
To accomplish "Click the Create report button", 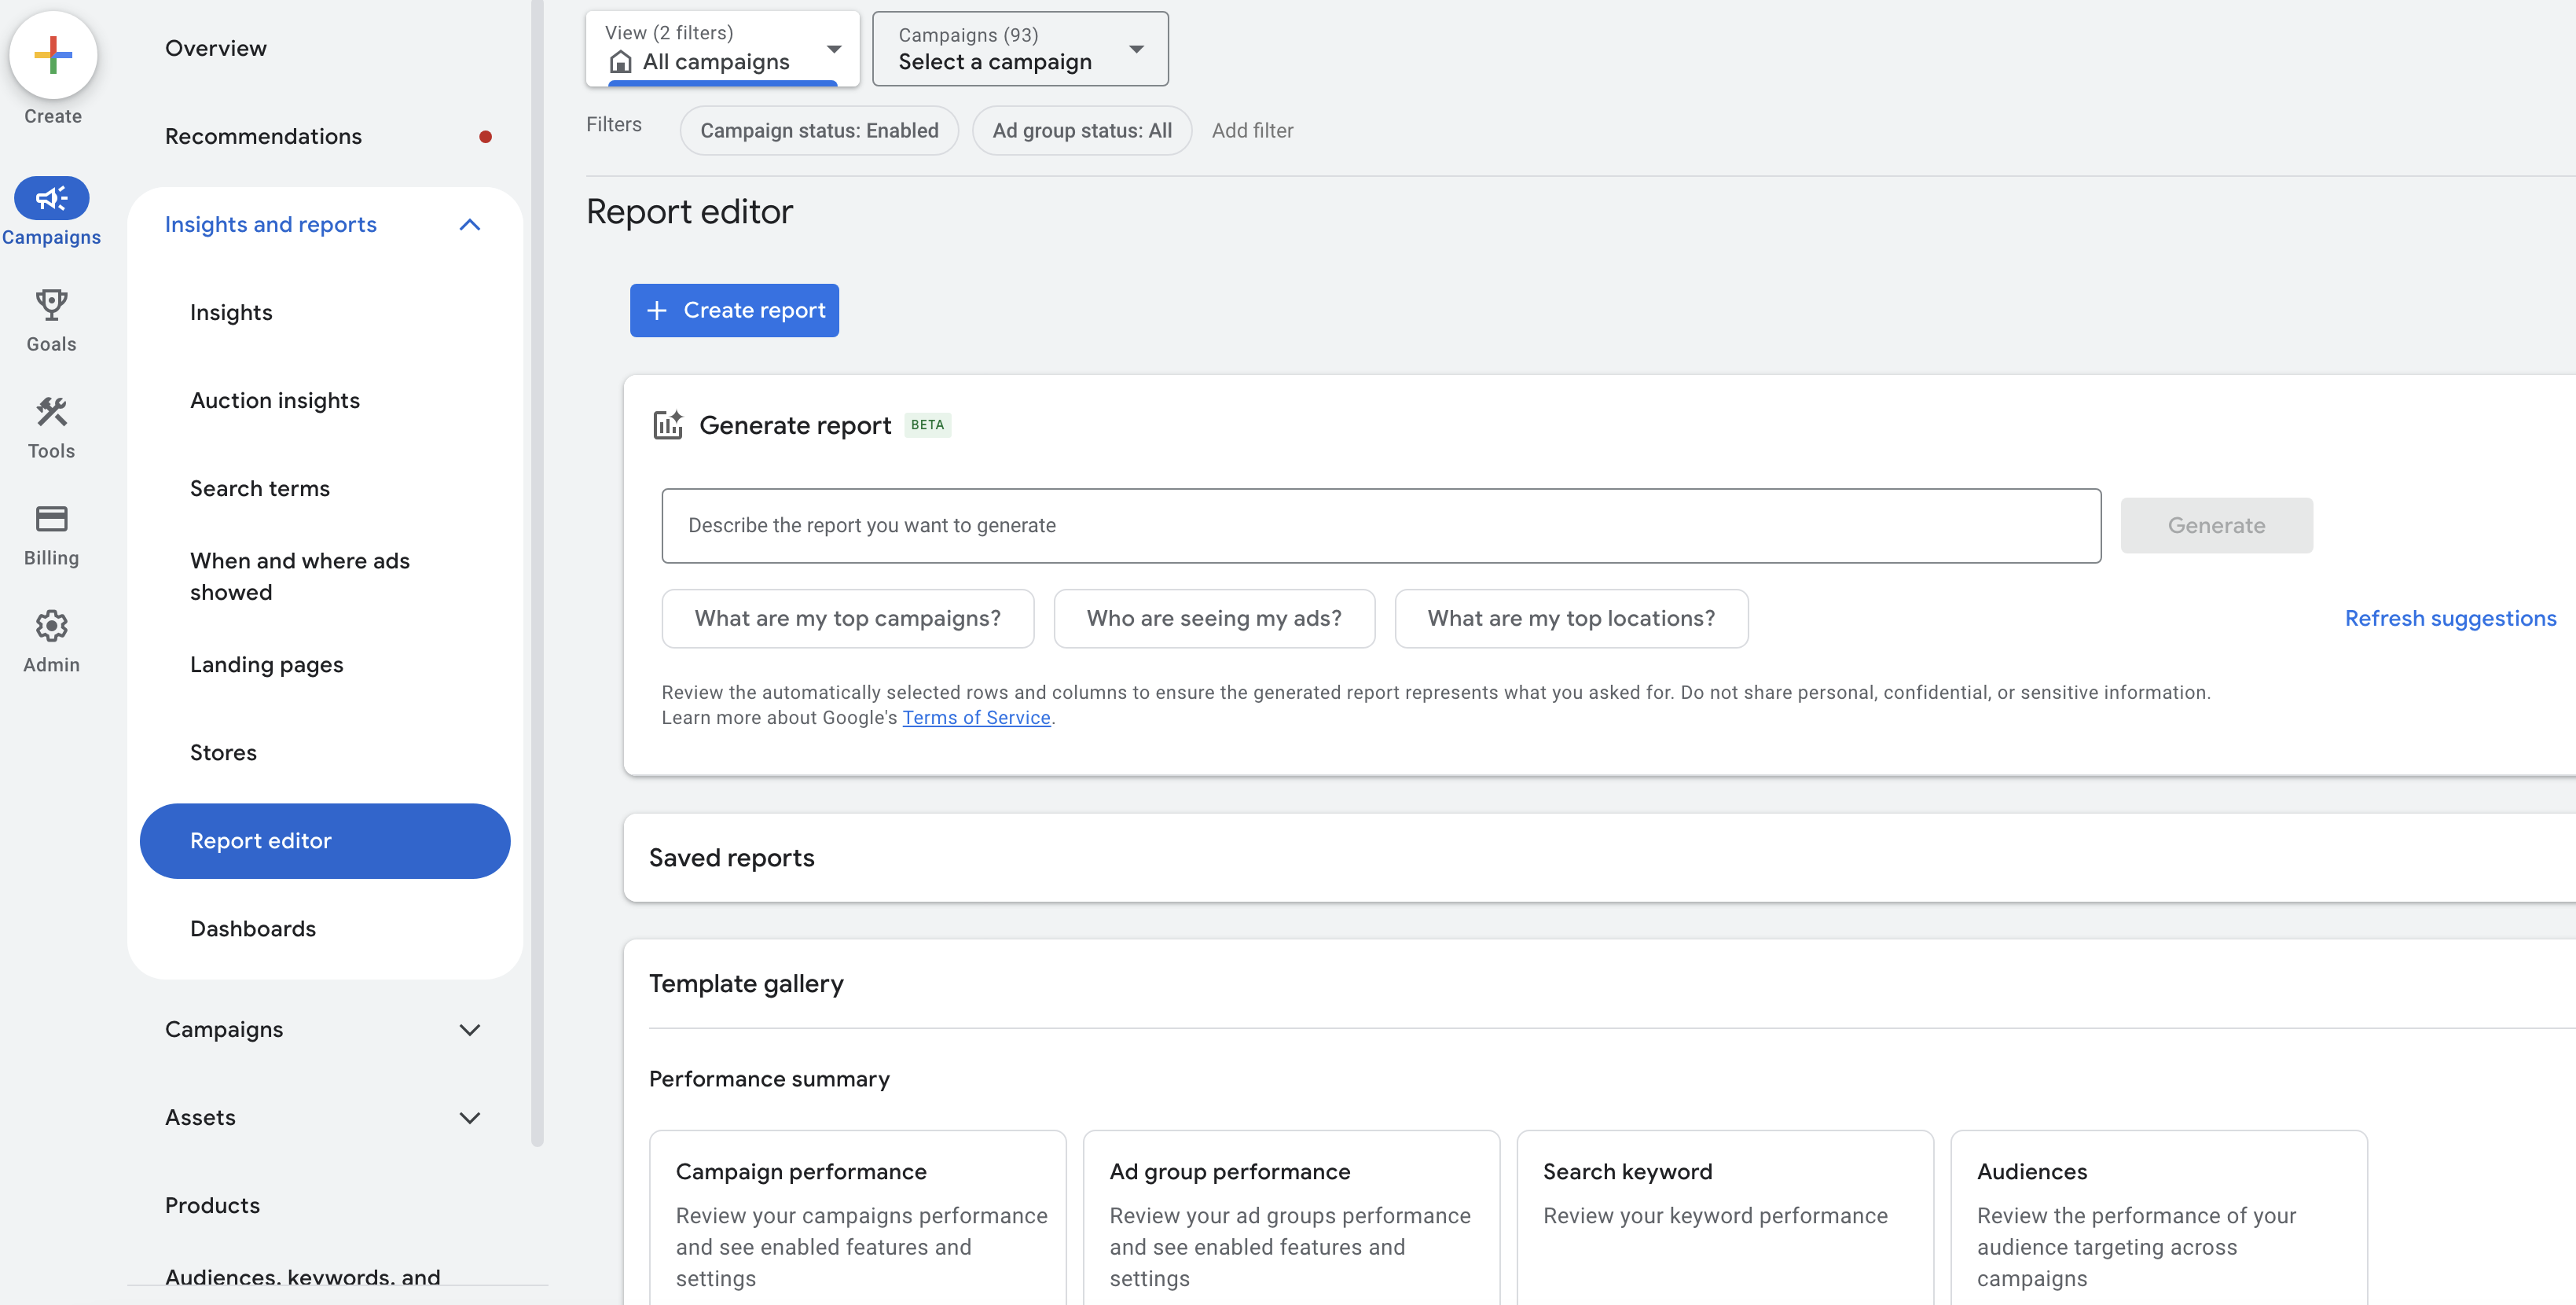I will (734, 310).
